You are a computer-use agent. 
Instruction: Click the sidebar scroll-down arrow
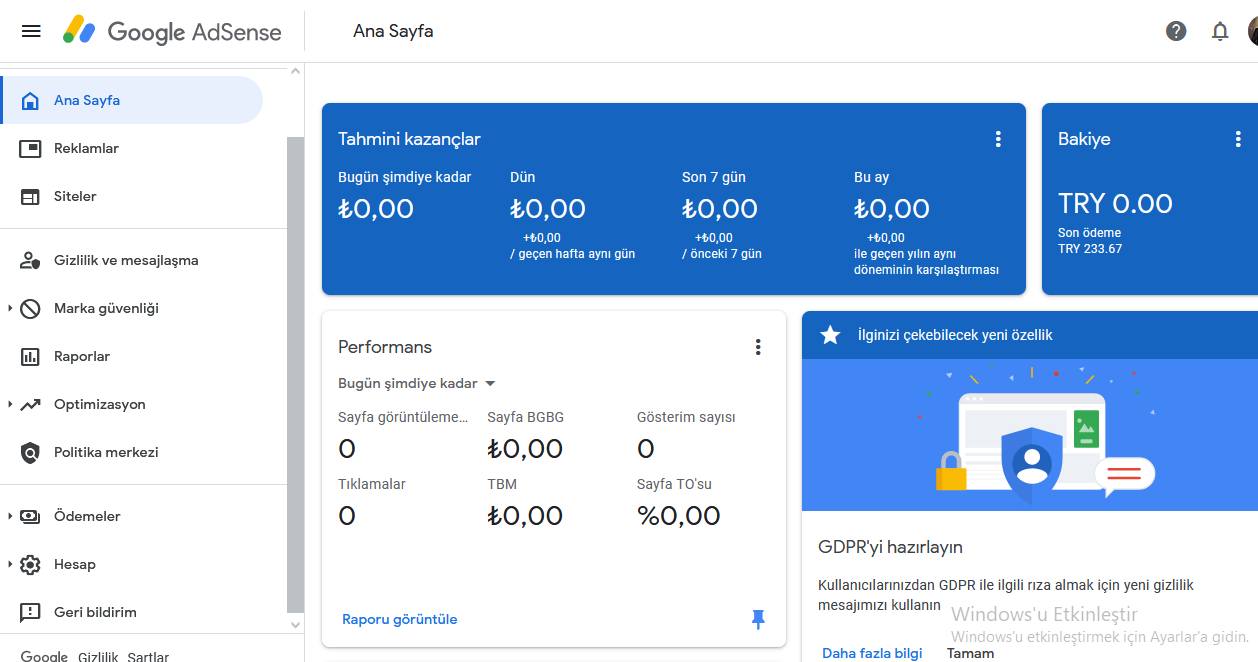coord(295,624)
